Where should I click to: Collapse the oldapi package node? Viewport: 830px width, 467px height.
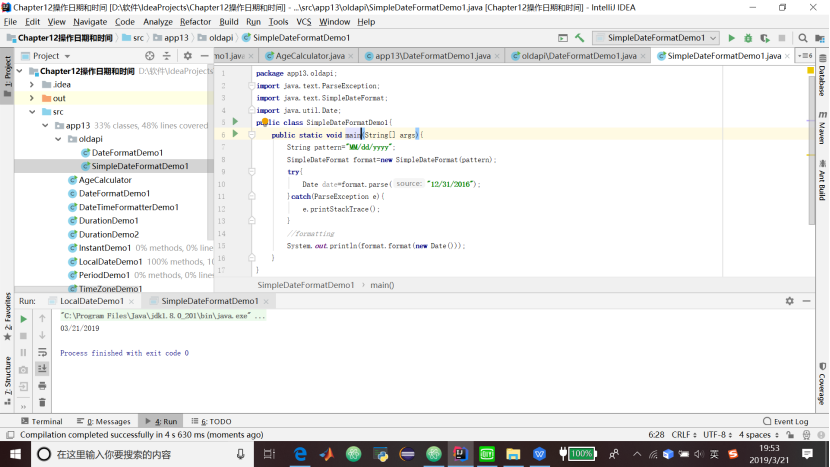click(58, 139)
